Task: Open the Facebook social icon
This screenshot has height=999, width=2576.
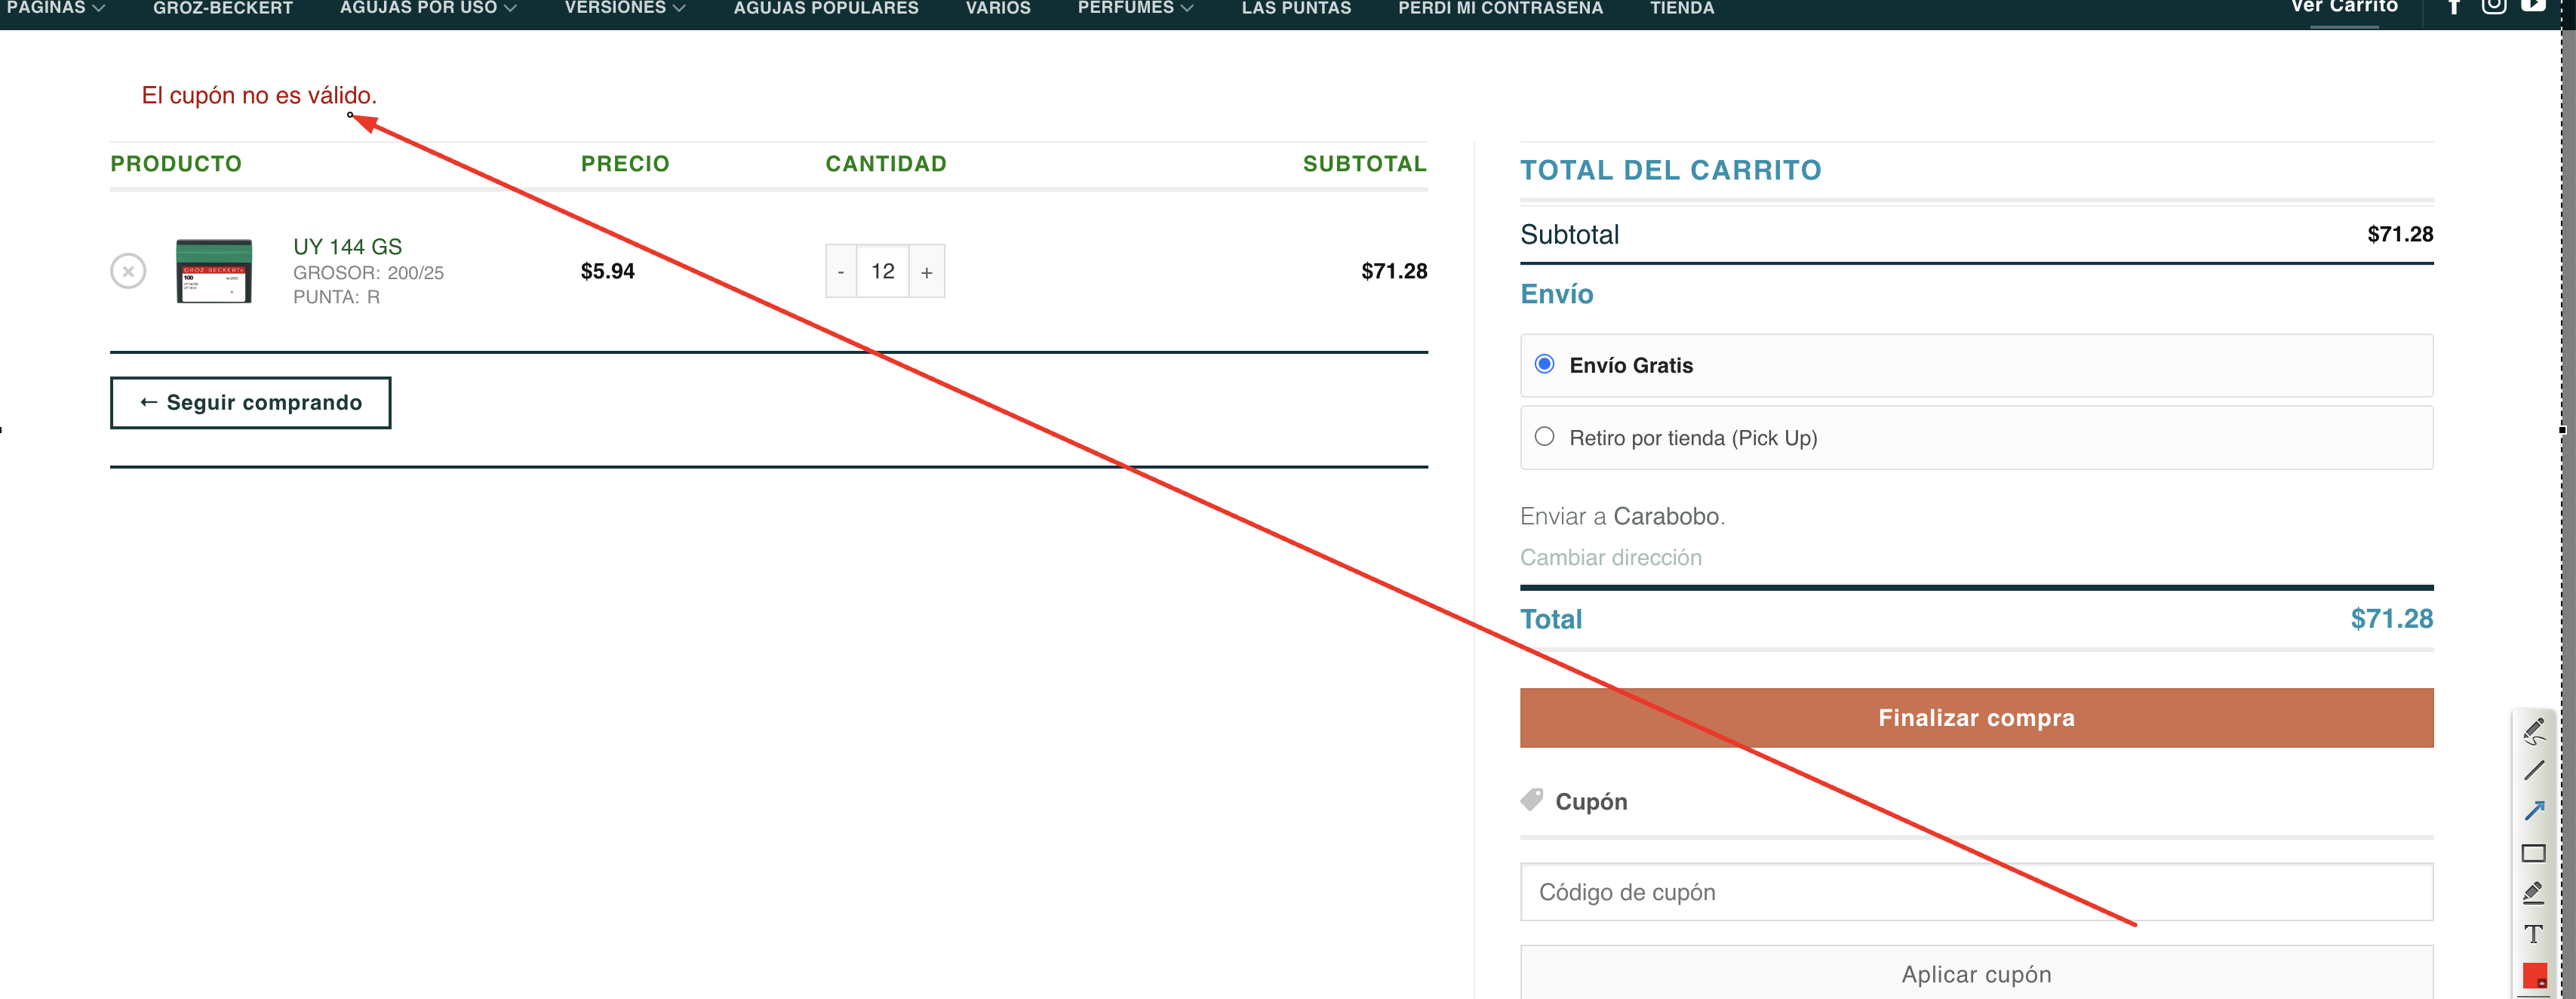Action: click(2454, 7)
